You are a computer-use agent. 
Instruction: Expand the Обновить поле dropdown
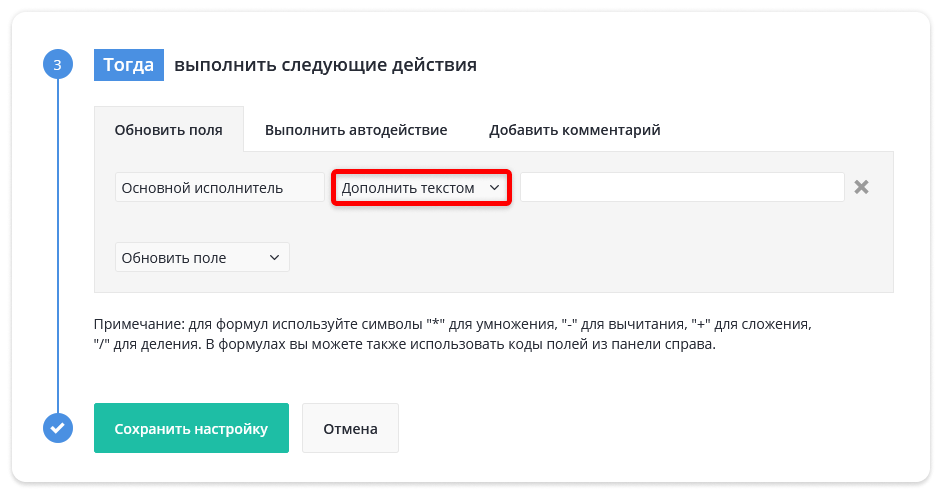(202, 257)
